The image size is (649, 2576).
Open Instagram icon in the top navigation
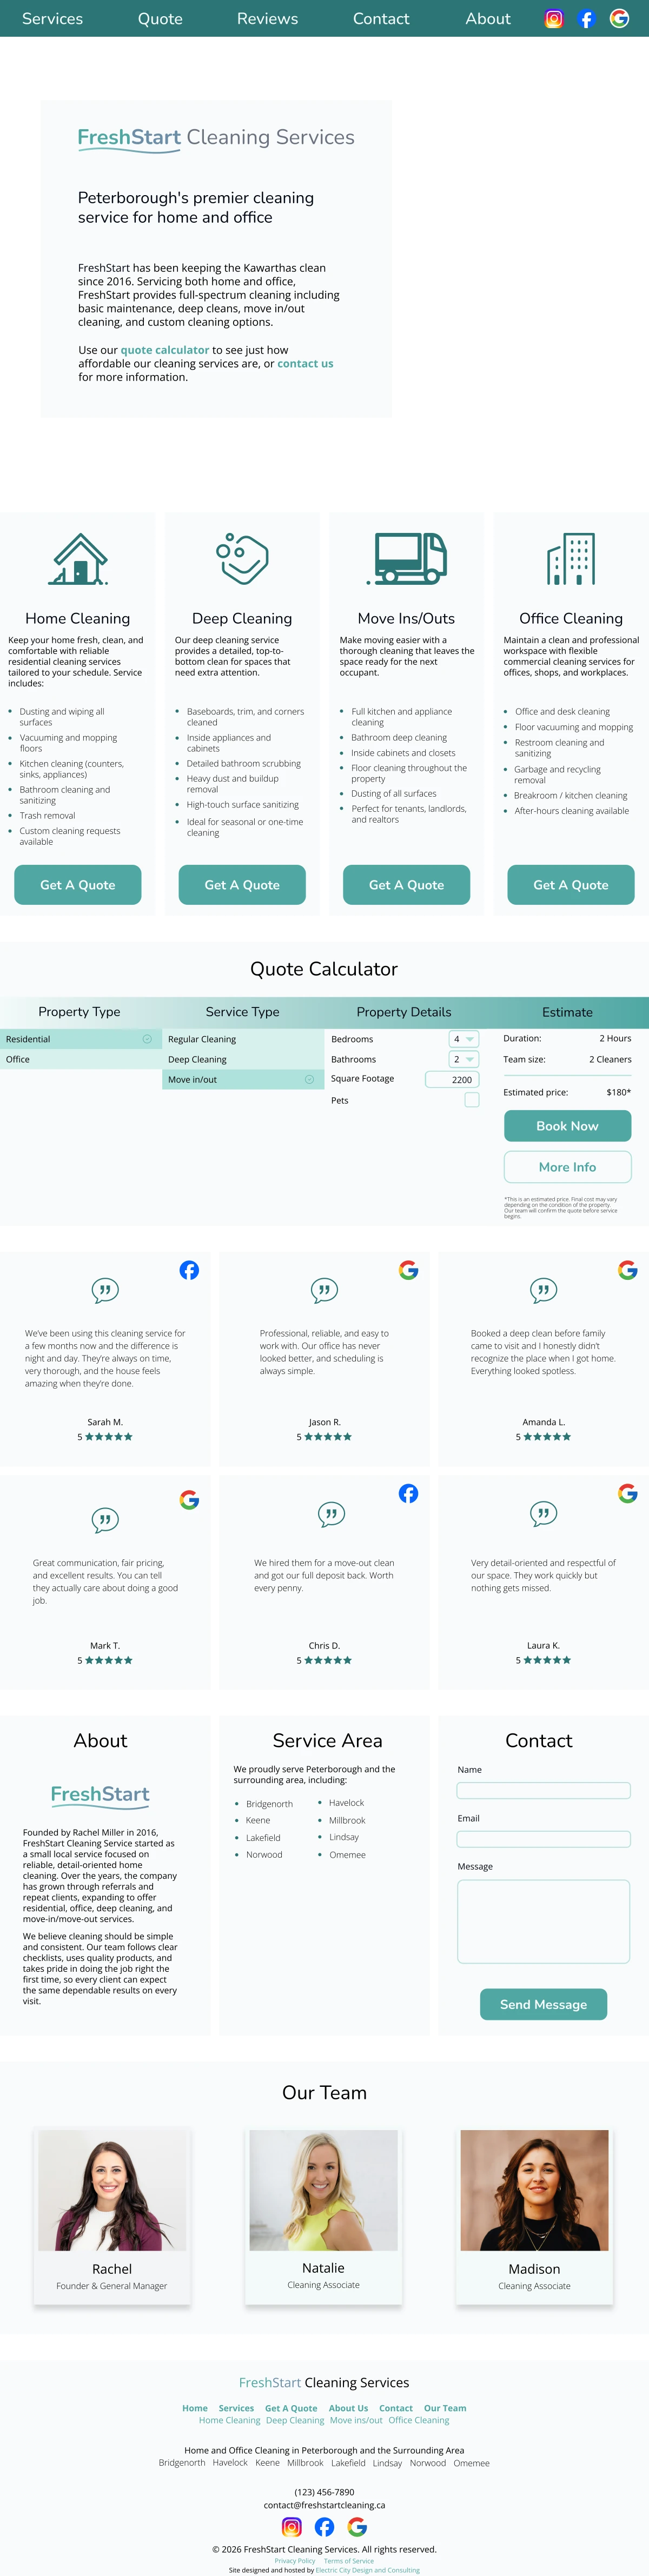click(x=553, y=19)
